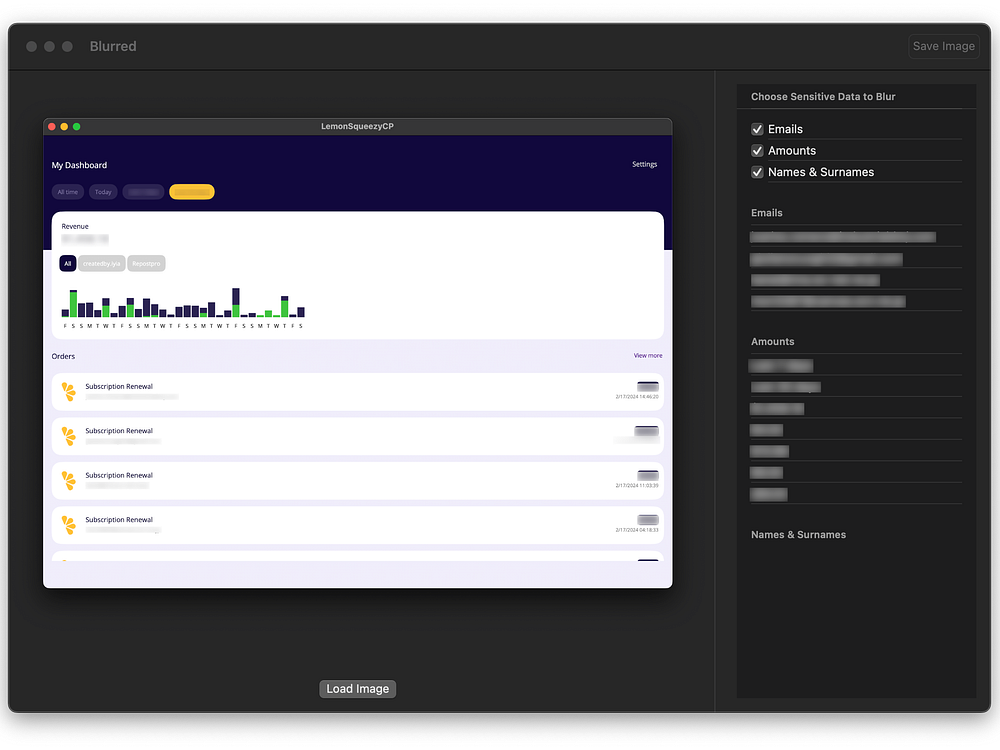
Task: Click the loaded dashboard image preview
Action: coord(357,353)
